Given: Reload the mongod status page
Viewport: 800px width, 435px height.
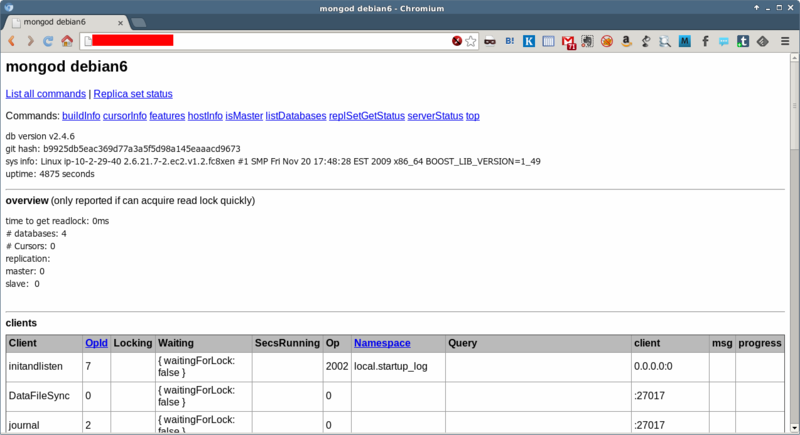Looking at the screenshot, I should click(x=48, y=41).
